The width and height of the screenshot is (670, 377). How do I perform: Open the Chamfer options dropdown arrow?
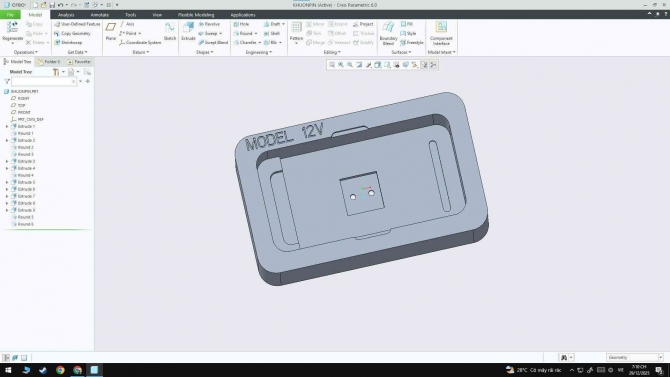(x=259, y=42)
